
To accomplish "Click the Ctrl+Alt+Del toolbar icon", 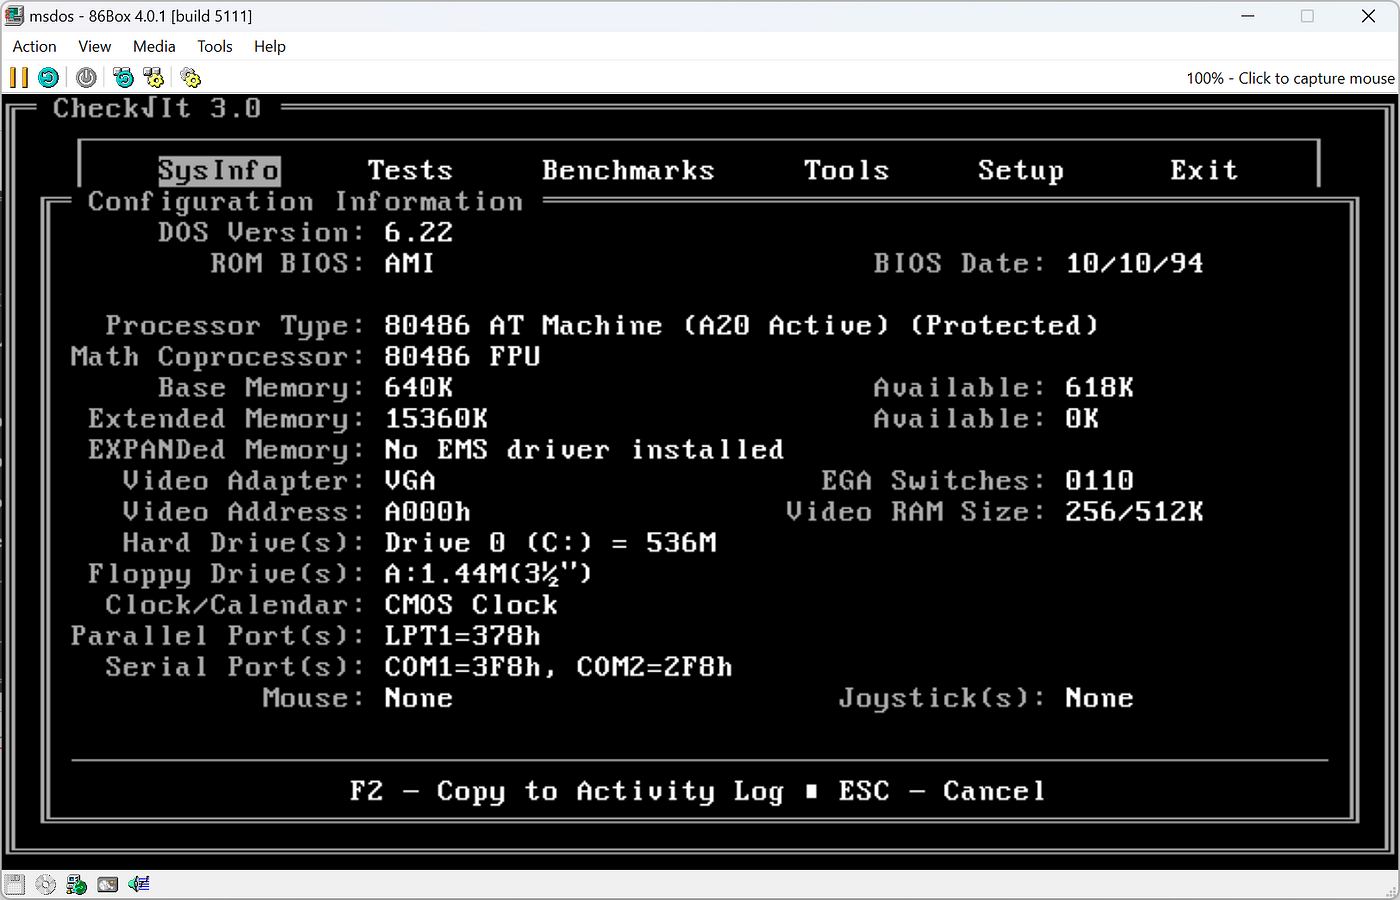I will (123, 78).
